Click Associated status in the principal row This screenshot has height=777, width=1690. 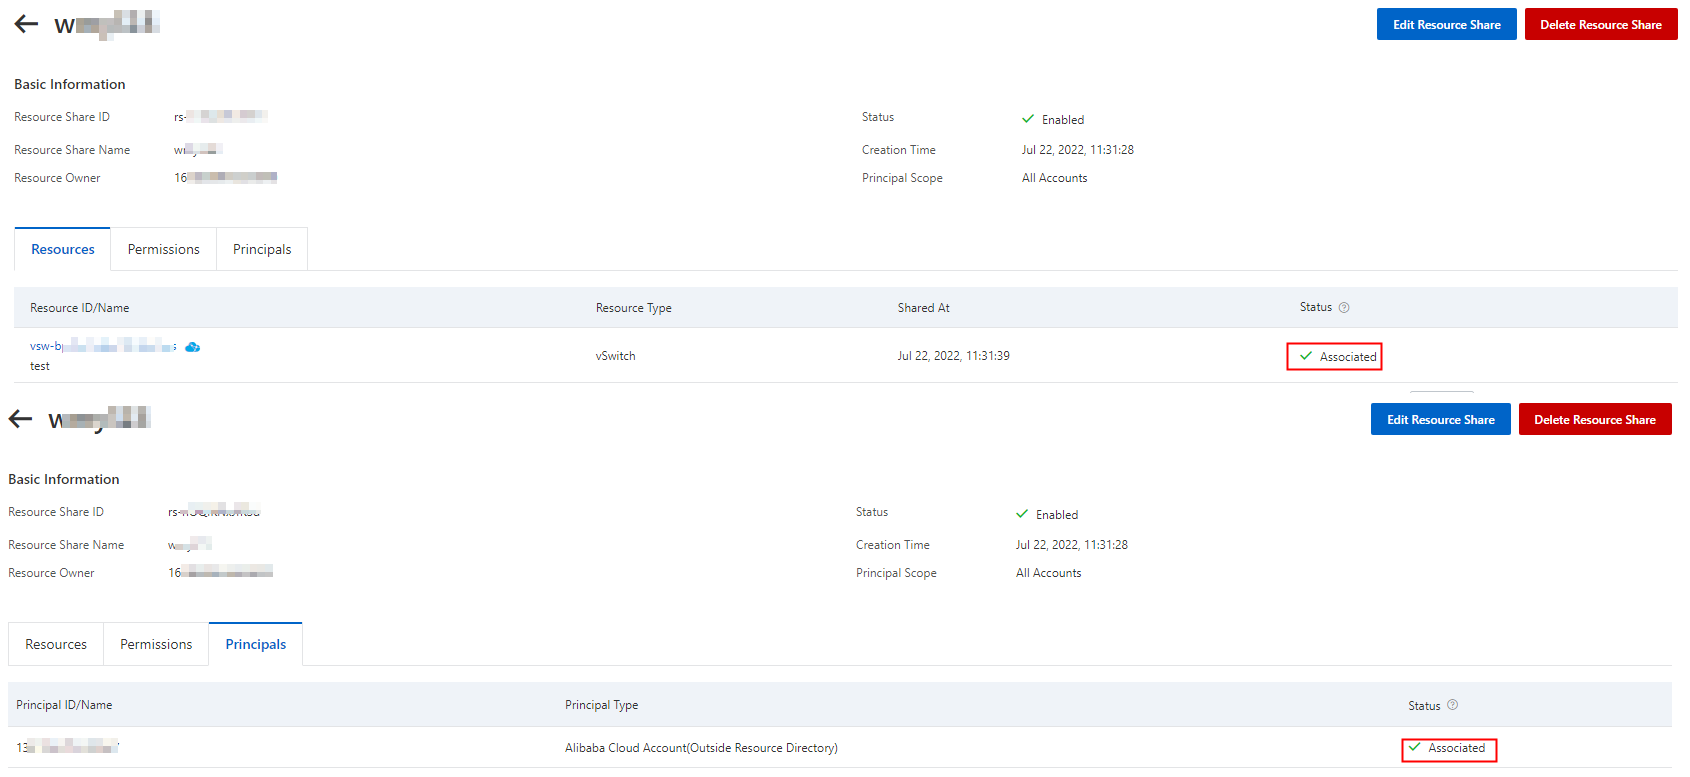point(1446,748)
